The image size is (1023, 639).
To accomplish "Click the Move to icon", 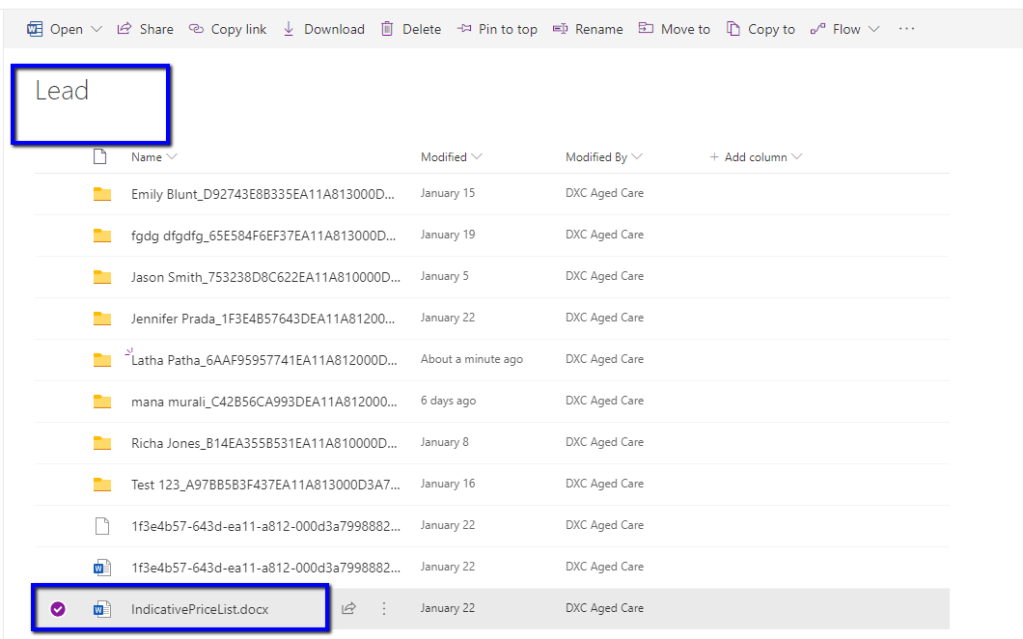I will click(646, 29).
